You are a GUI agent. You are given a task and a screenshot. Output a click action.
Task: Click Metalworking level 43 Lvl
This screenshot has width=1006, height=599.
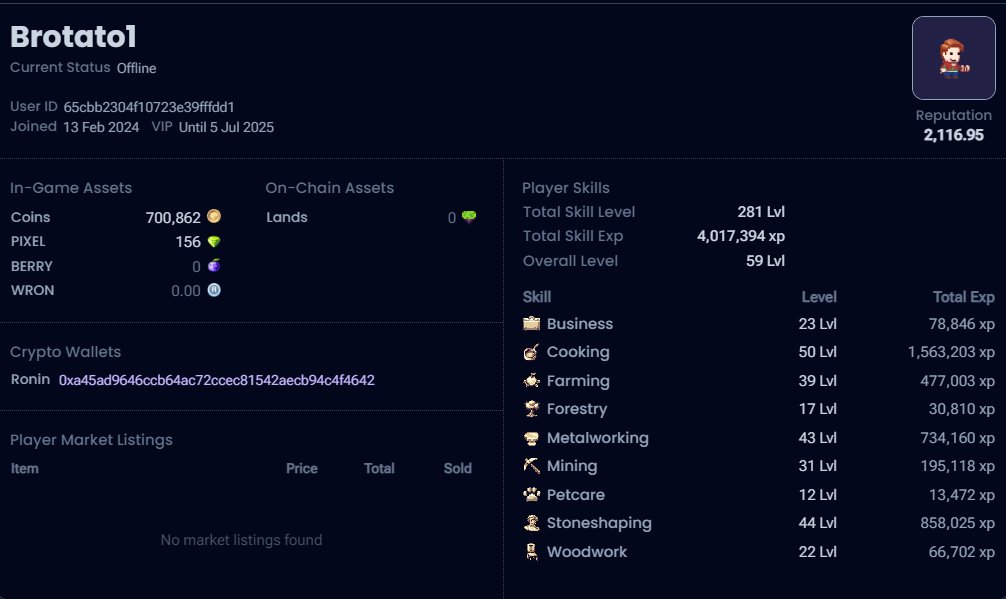point(817,438)
